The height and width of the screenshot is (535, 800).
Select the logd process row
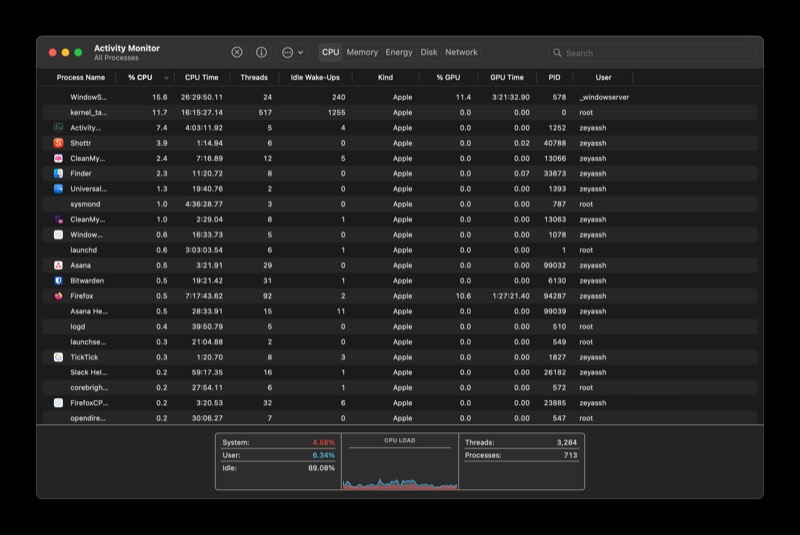click(x=399, y=326)
